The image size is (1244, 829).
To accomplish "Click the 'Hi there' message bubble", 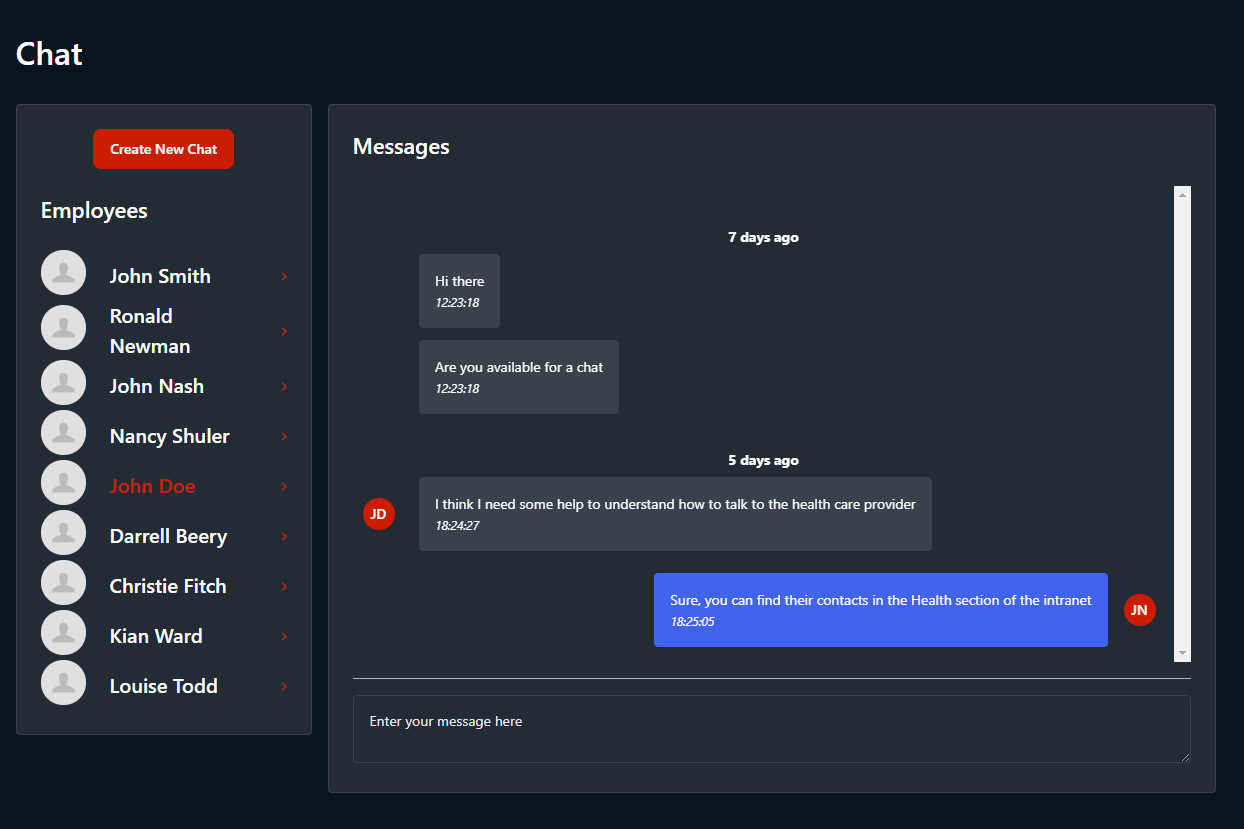I will tap(459, 290).
